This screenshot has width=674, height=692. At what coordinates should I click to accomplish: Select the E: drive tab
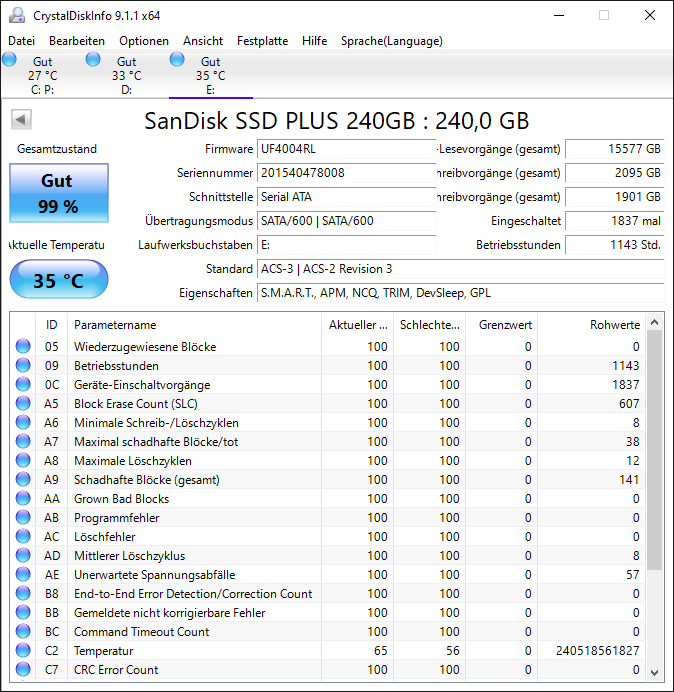pos(211,75)
